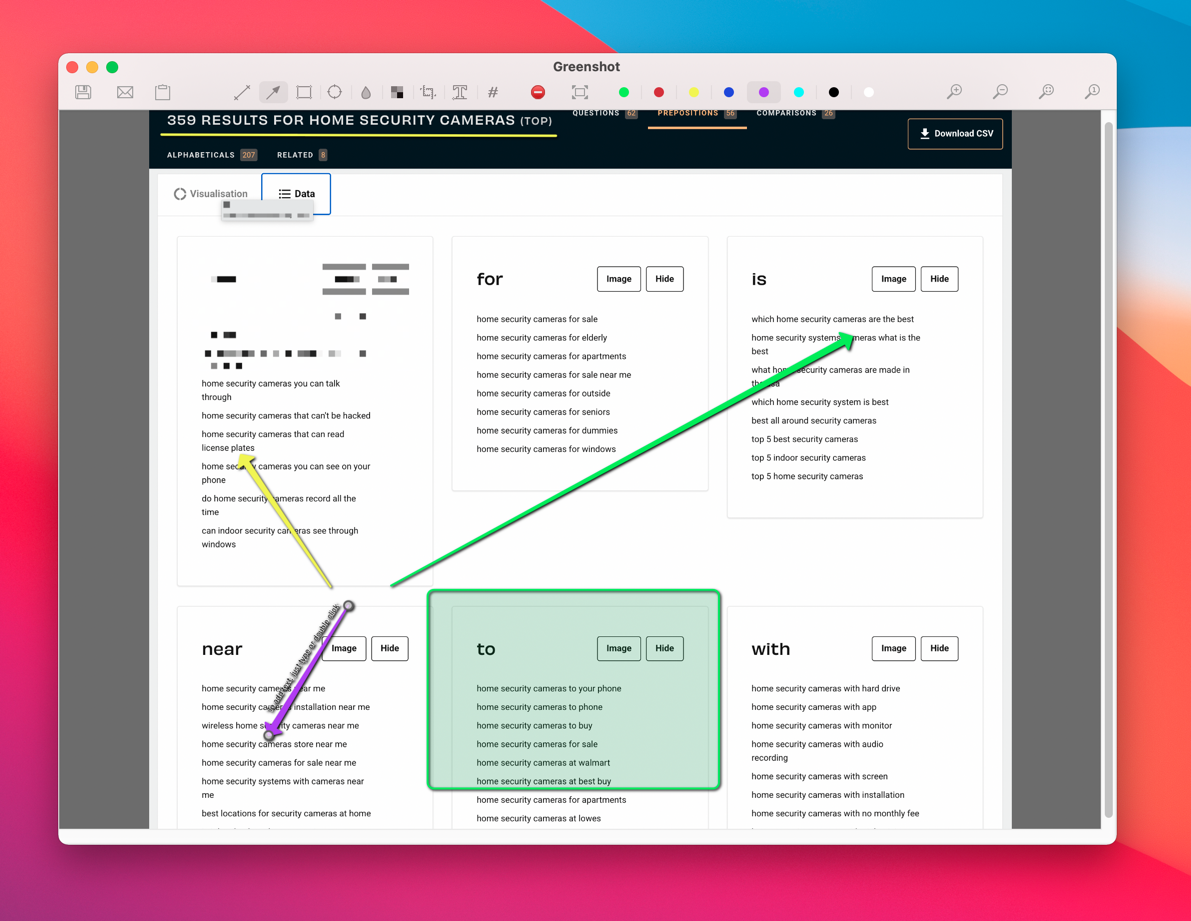Image resolution: width=1191 pixels, height=921 pixels.
Task: Click Image button in the 'for' card
Action: tap(619, 279)
